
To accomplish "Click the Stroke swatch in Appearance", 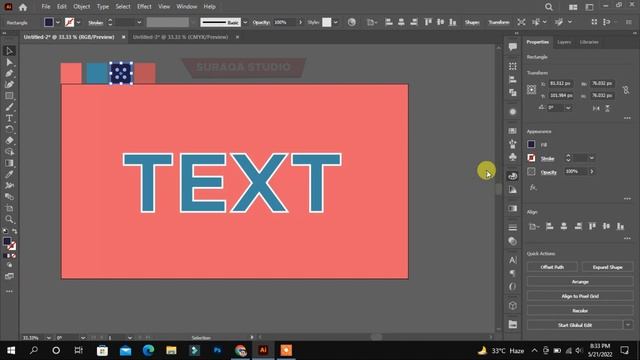I will pos(531,158).
